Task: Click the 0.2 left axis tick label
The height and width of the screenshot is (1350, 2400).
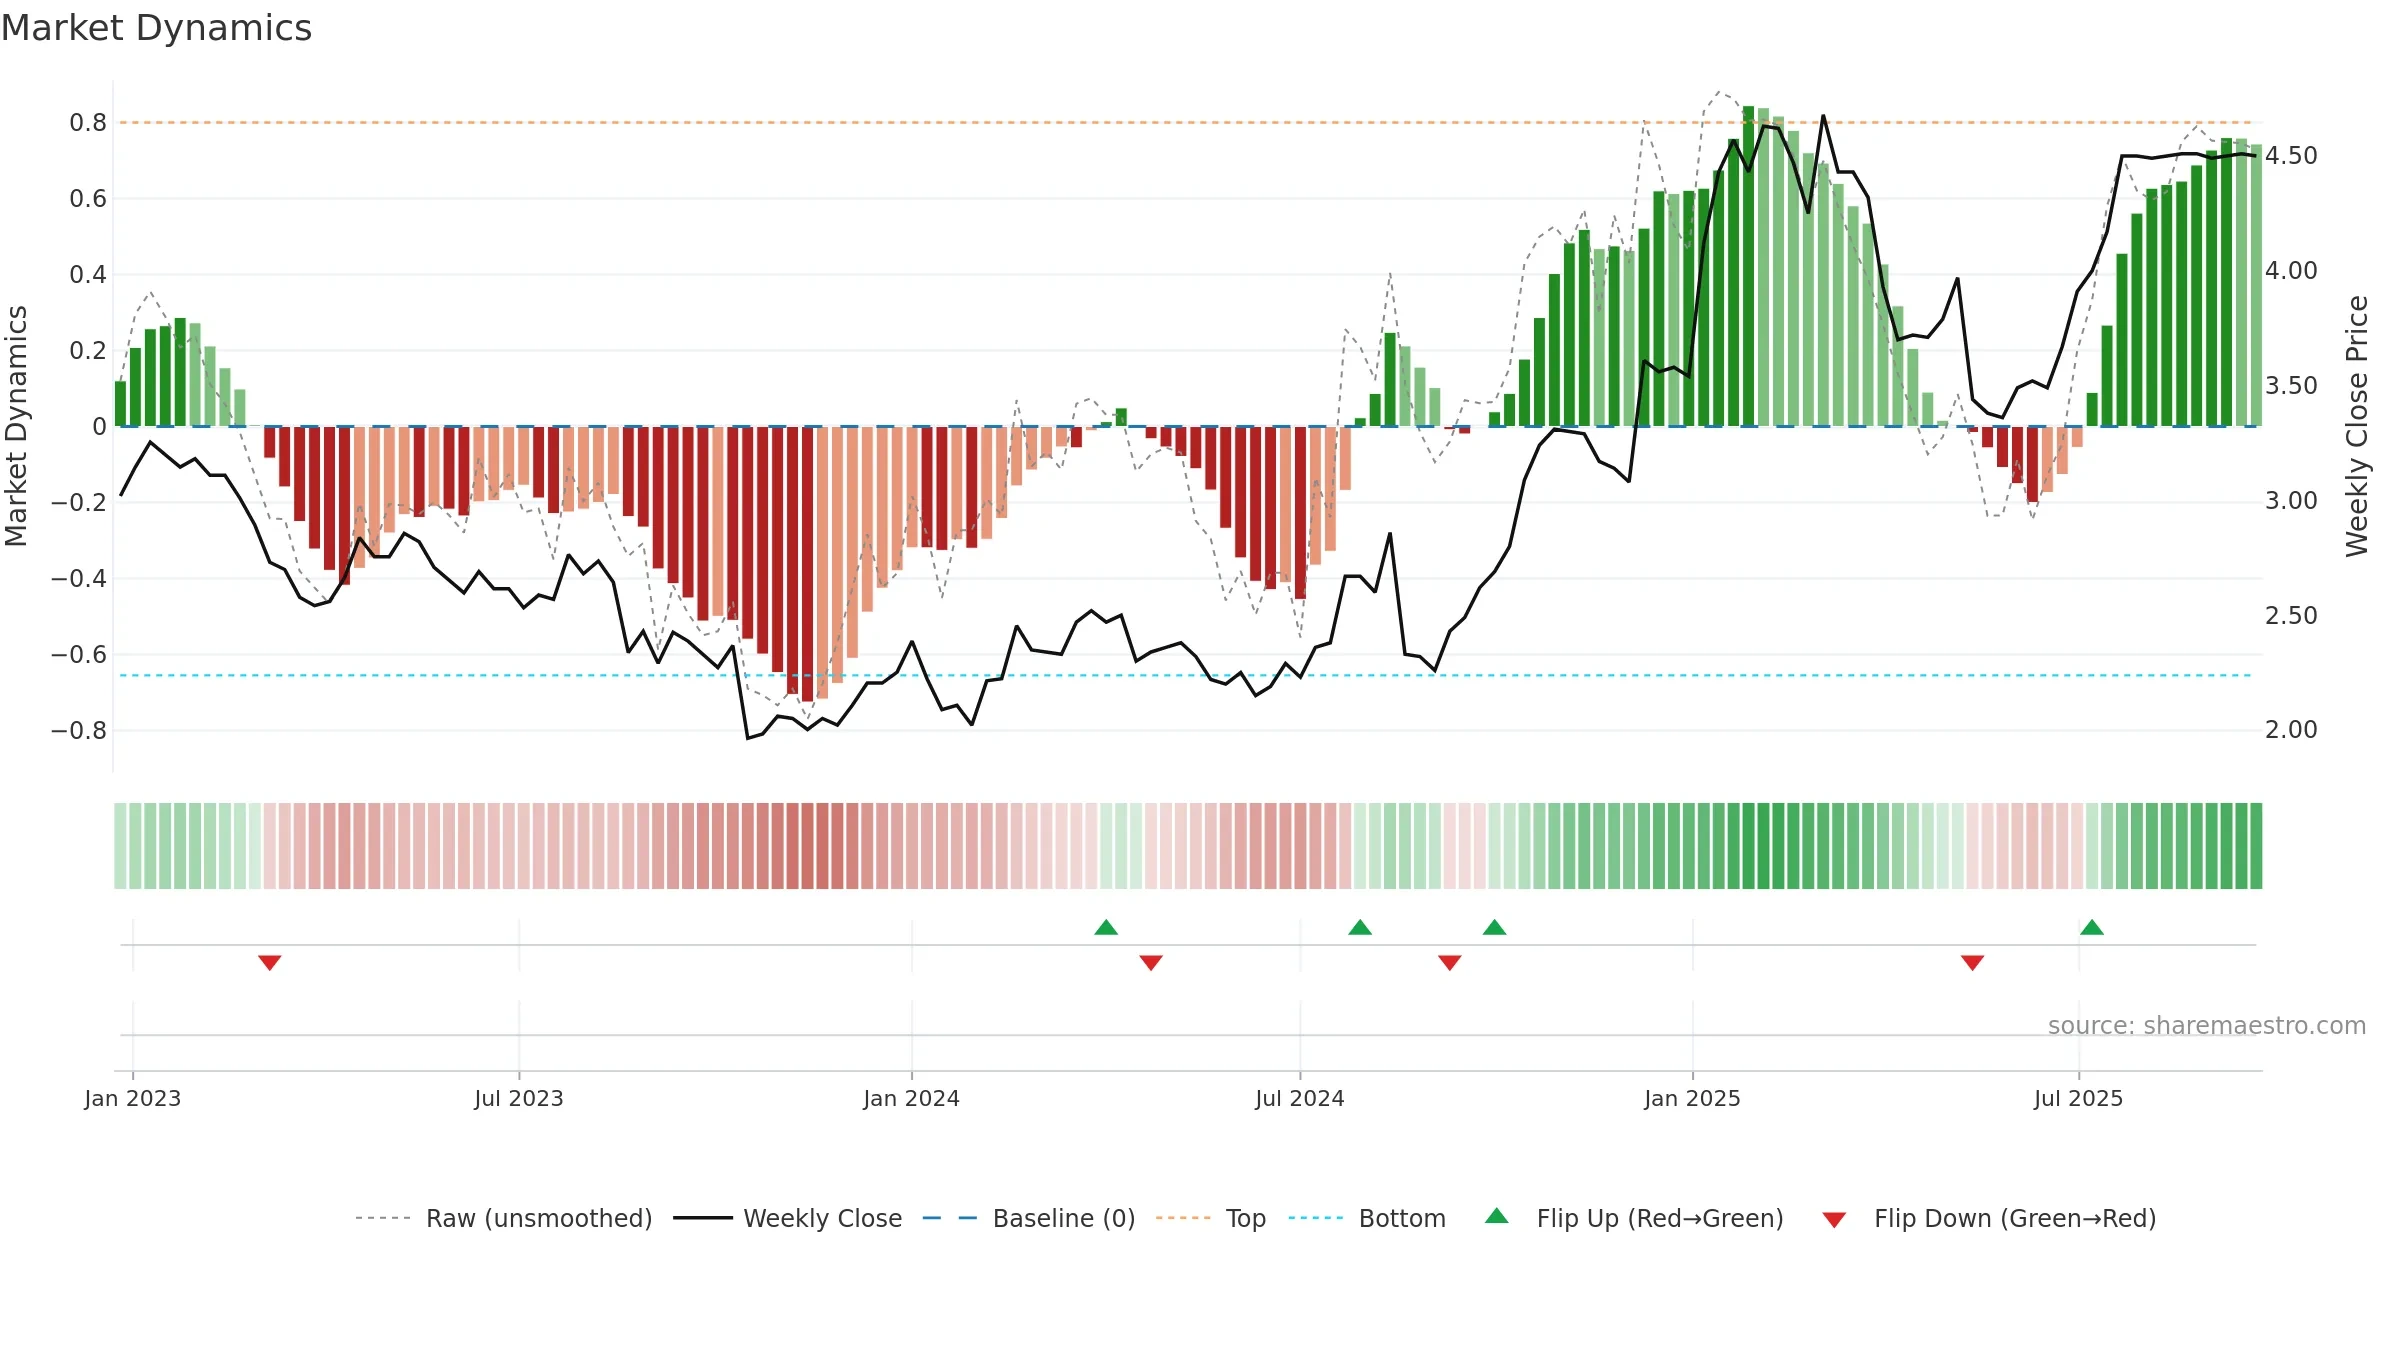Action: point(88,351)
